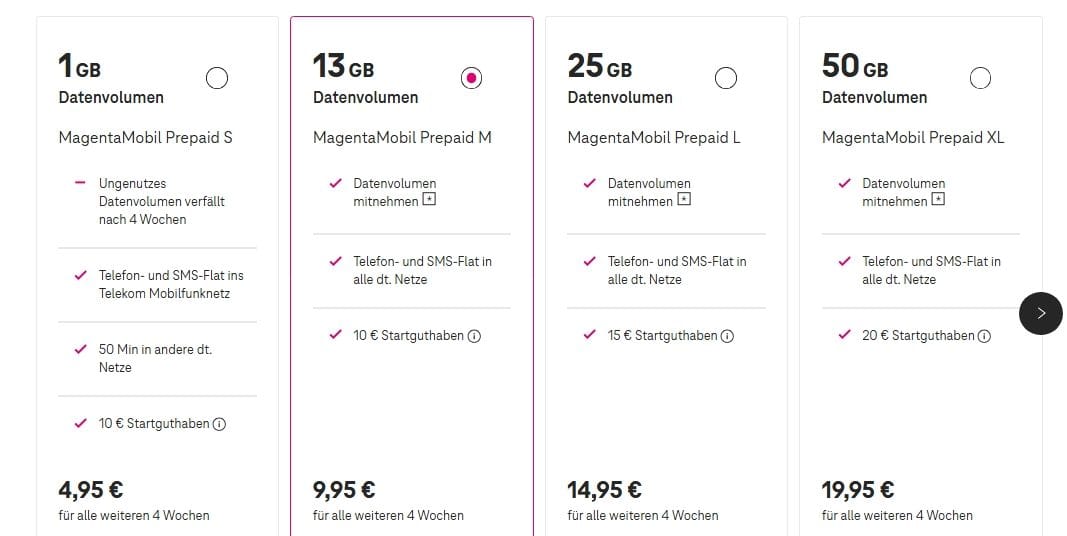Click the 9,95 € price in Prepaid M card
The width and height of the screenshot is (1067, 536).
click(344, 490)
